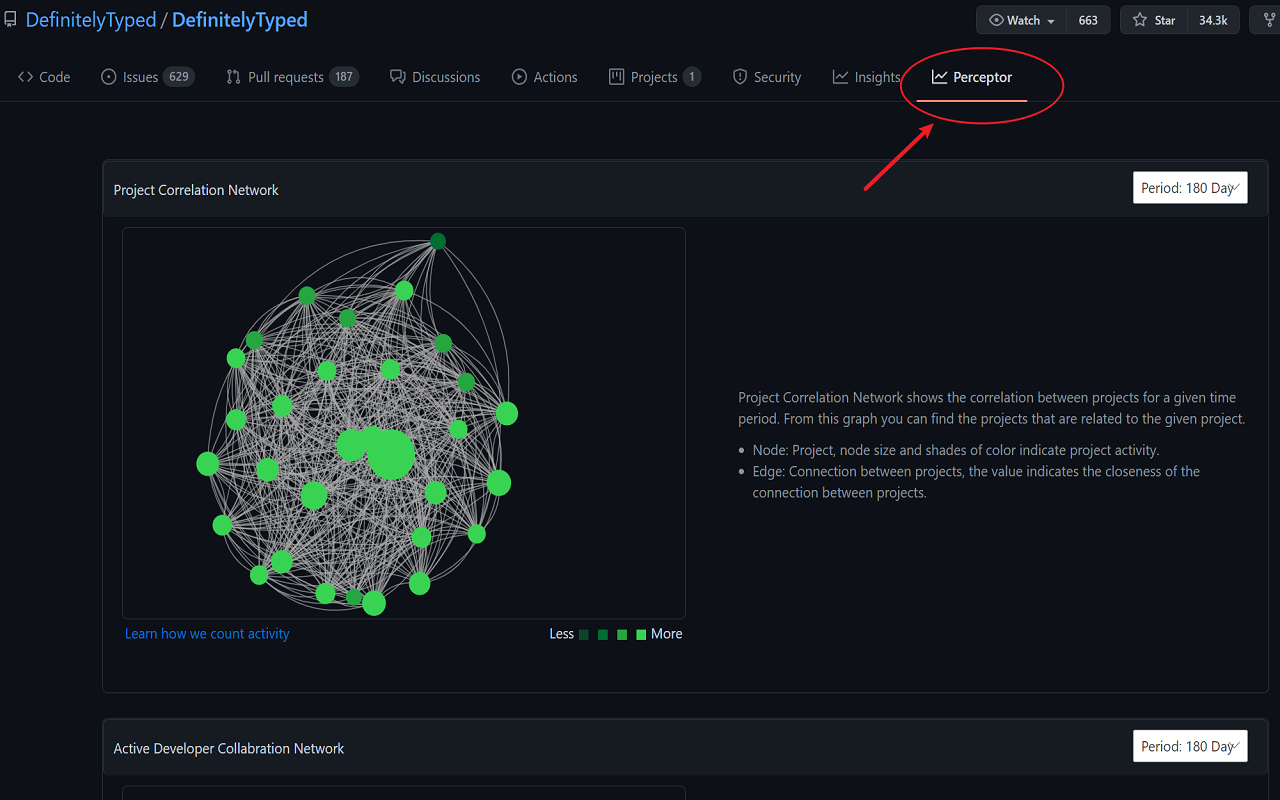Switch to the Perceptor tab

[972, 77]
